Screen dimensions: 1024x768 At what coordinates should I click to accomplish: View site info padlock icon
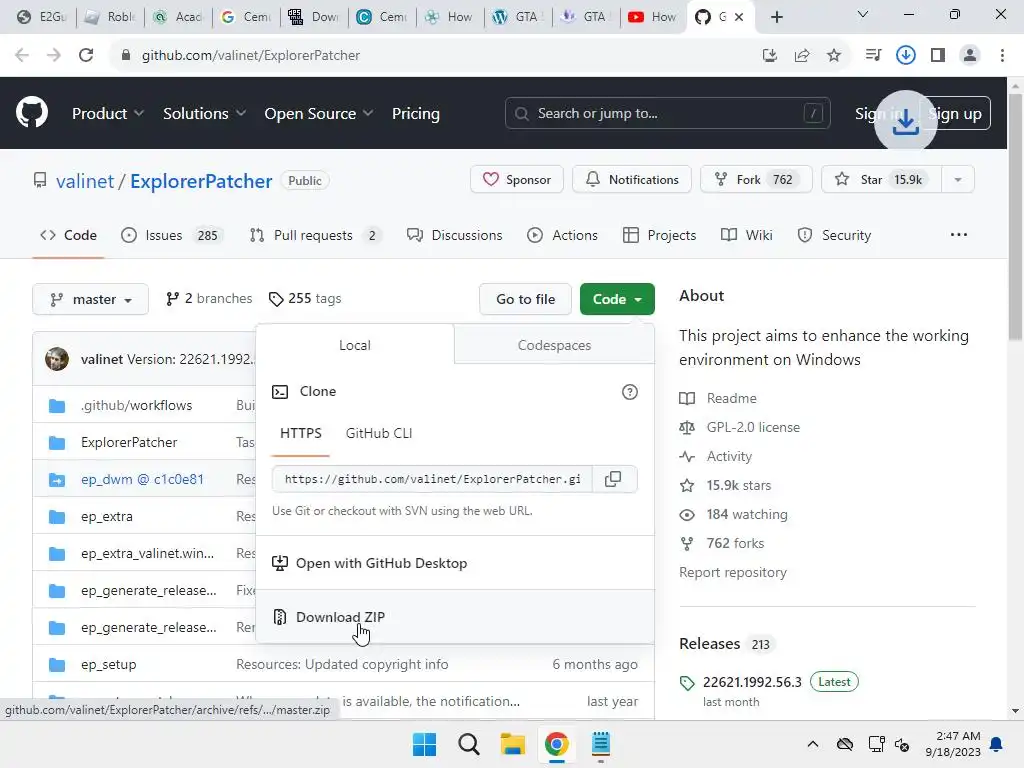click(x=126, y=56)
